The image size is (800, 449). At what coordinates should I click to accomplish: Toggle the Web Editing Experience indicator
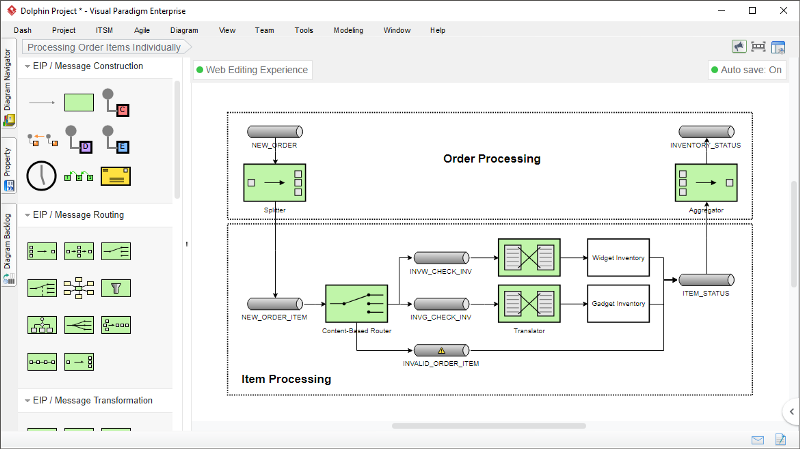pyautogui.click(x=252, y=70)
